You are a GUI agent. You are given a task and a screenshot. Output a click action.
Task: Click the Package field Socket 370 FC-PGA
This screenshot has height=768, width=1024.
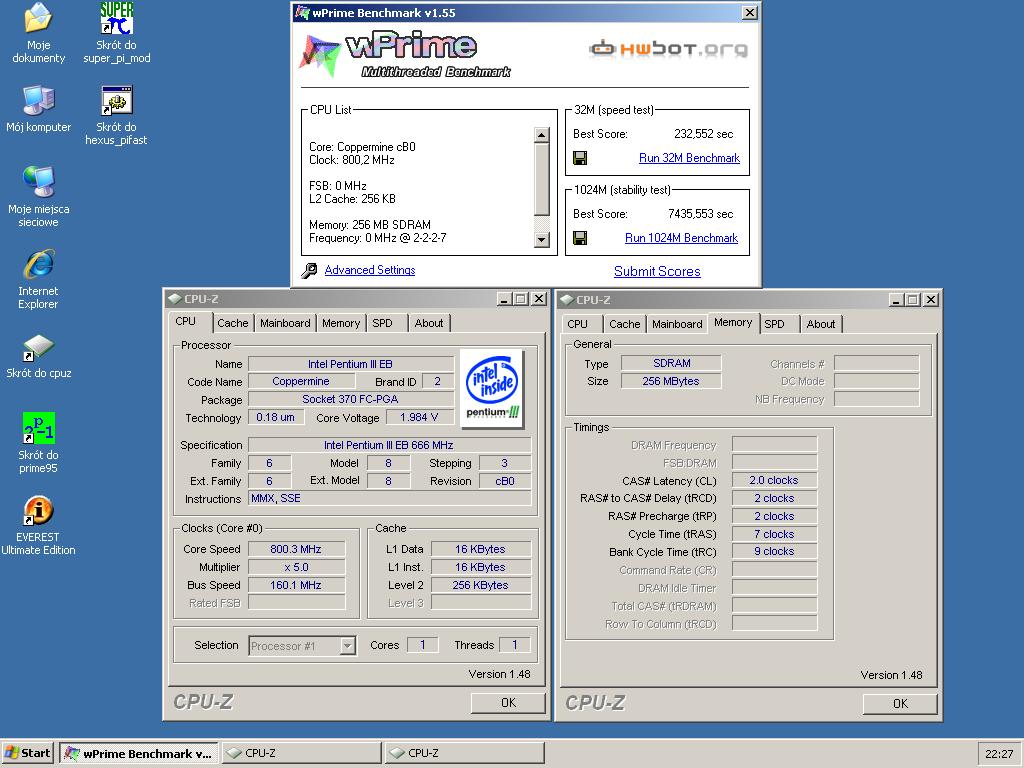[351, 399]
